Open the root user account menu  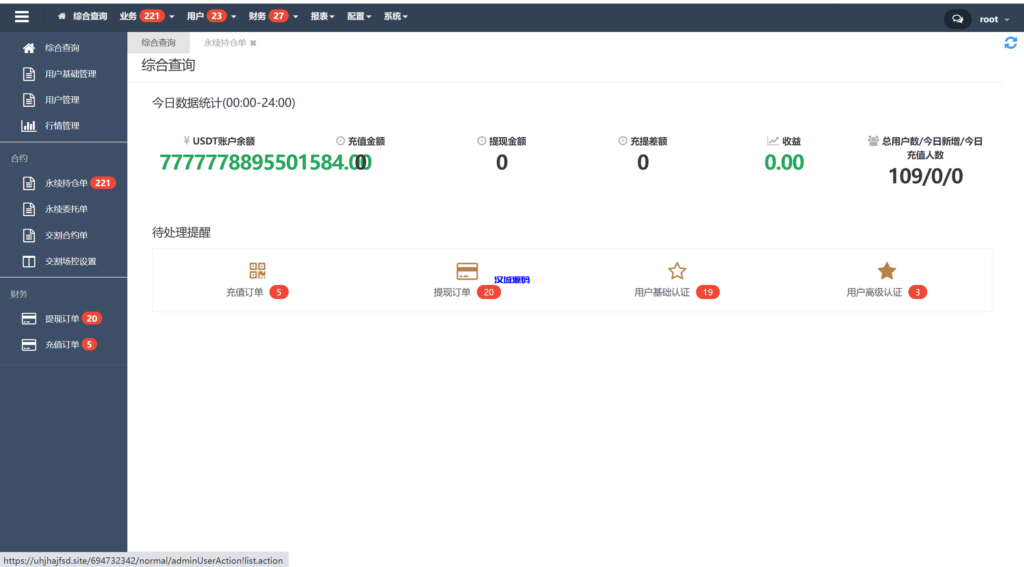coord(992,19)
